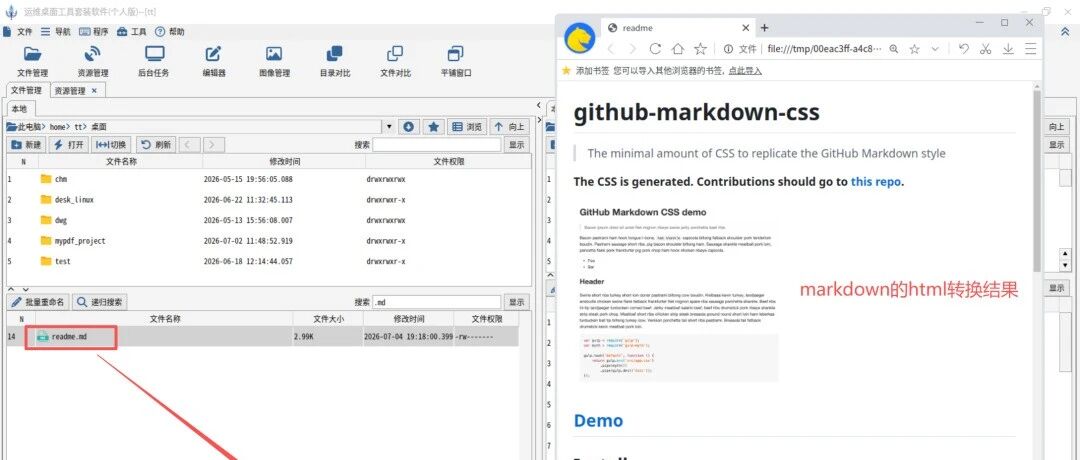Open the 导航 menu
Image resolution: width=1080 pixels, height=460 pixels.
pyautogui.click(x=56, y=32)
